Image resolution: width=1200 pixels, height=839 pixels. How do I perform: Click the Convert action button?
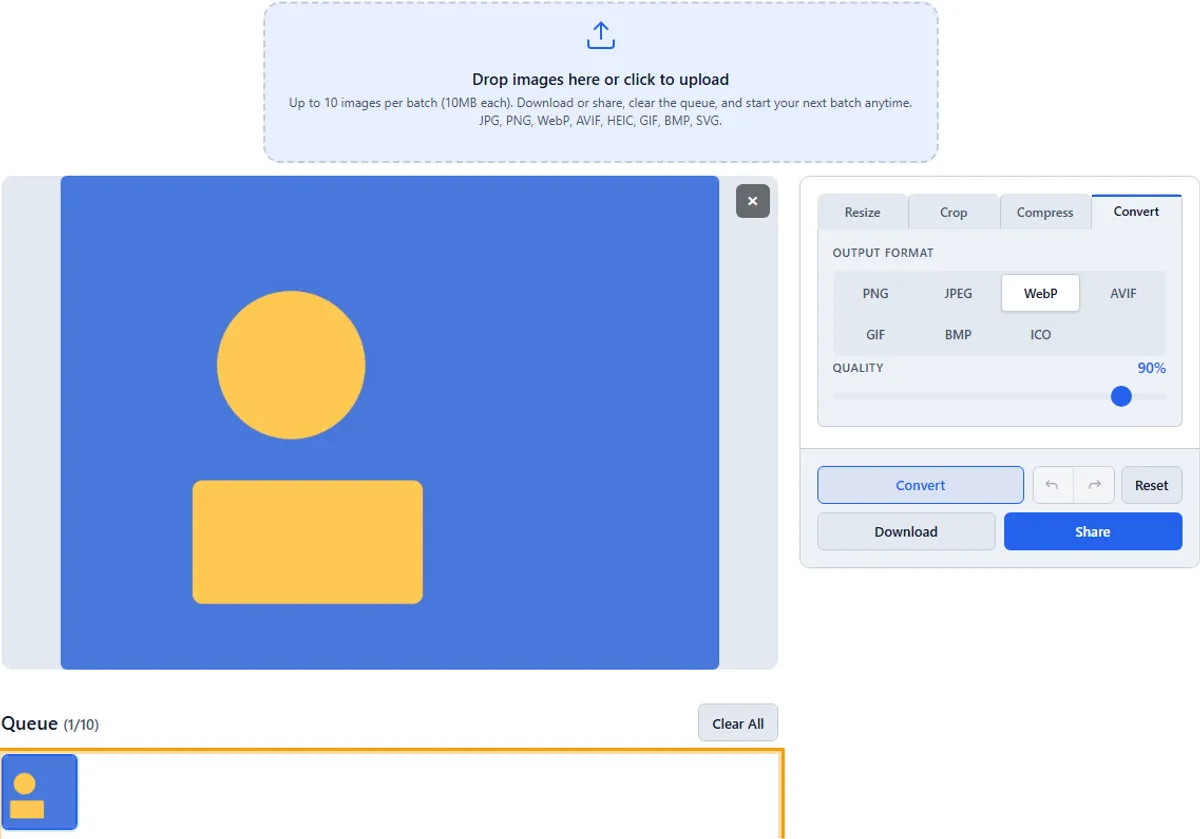tap(920, 485)
